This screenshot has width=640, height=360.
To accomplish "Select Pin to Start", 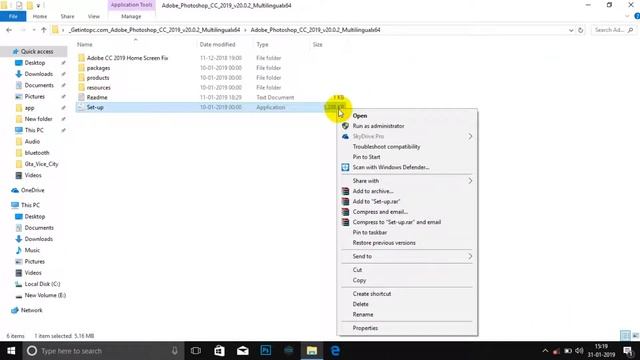I will [x=366, y=157].
